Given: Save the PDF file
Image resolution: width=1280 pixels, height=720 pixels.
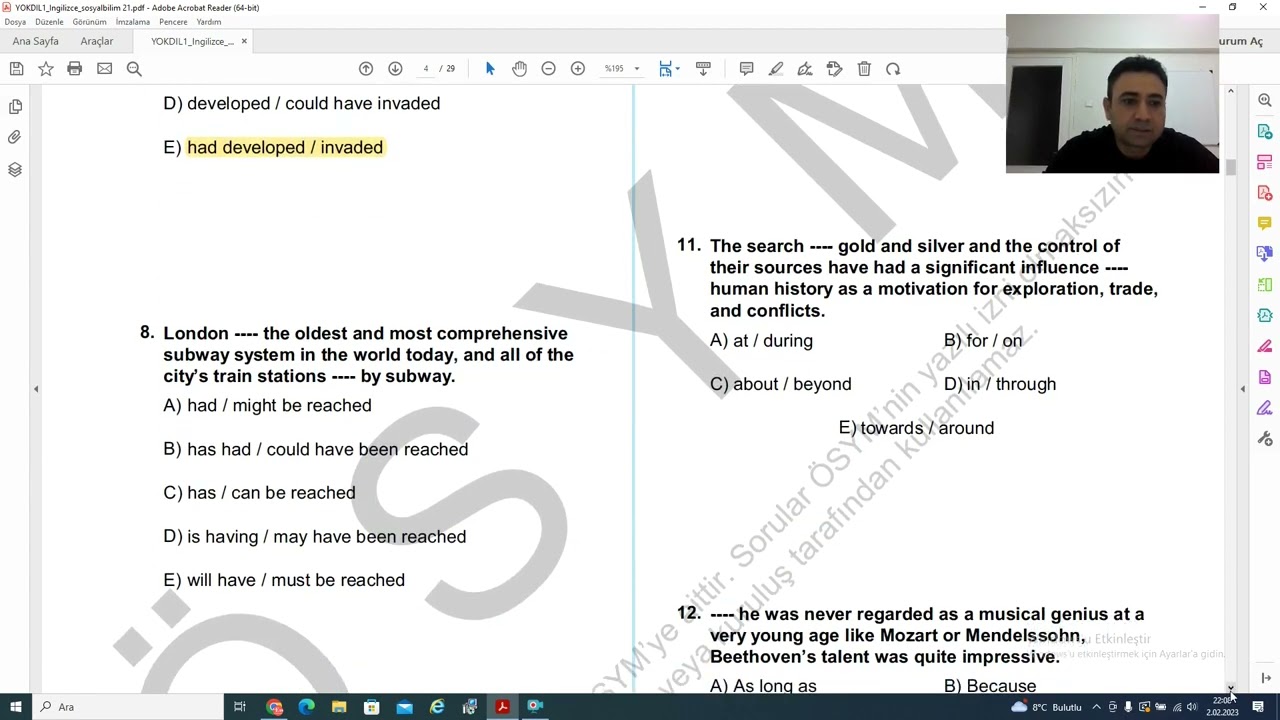Looking at the screenshot, I should click(x=16, y=69).
